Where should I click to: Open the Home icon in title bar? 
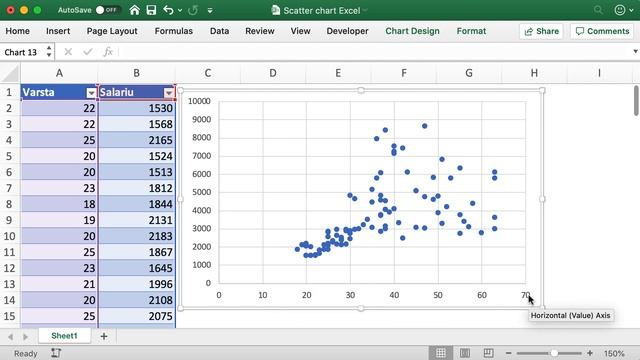[134, 10]
